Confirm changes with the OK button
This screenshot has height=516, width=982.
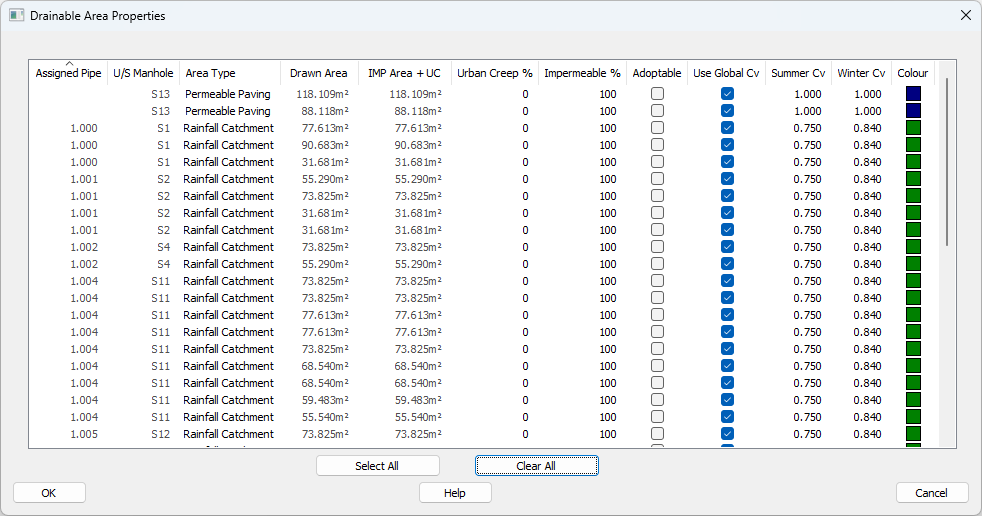coord(49,493)
